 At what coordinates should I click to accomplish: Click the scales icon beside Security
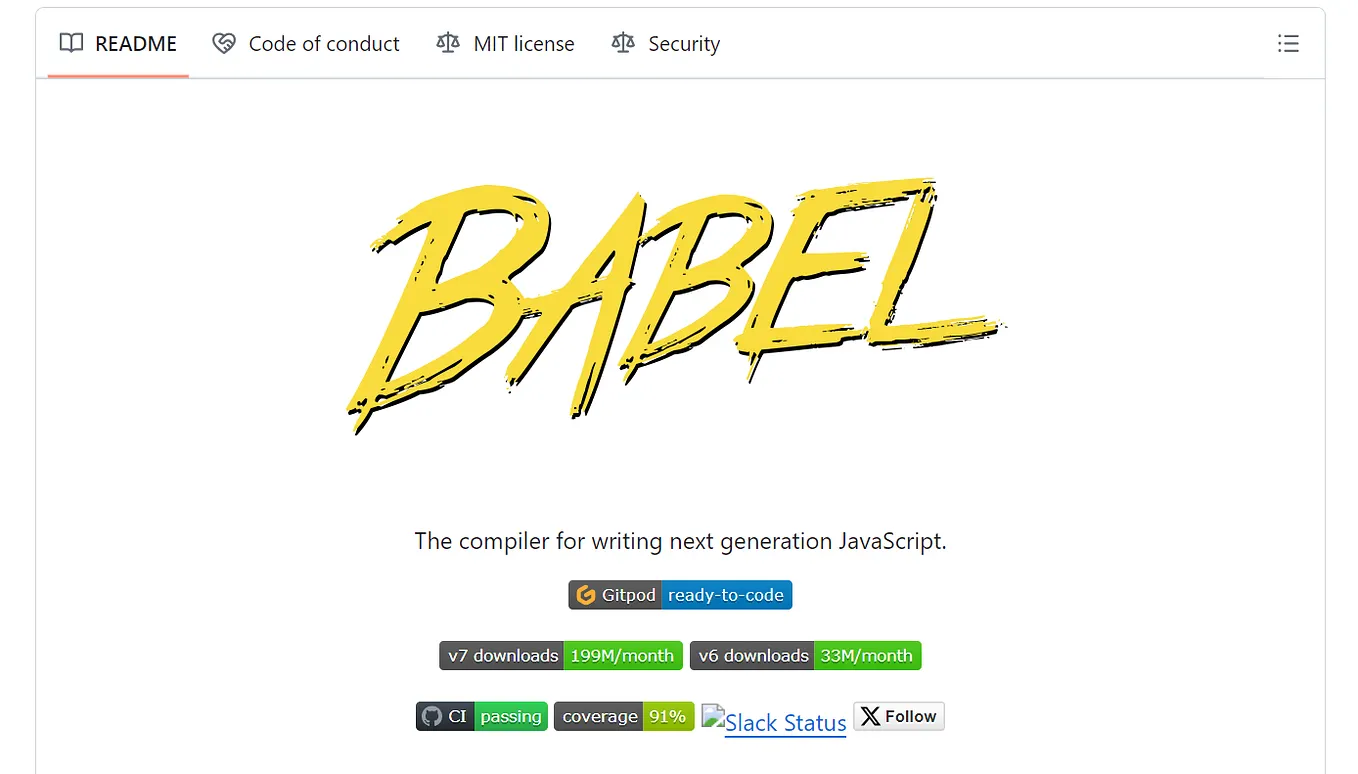pyautogui.click(x=621, y=43)
